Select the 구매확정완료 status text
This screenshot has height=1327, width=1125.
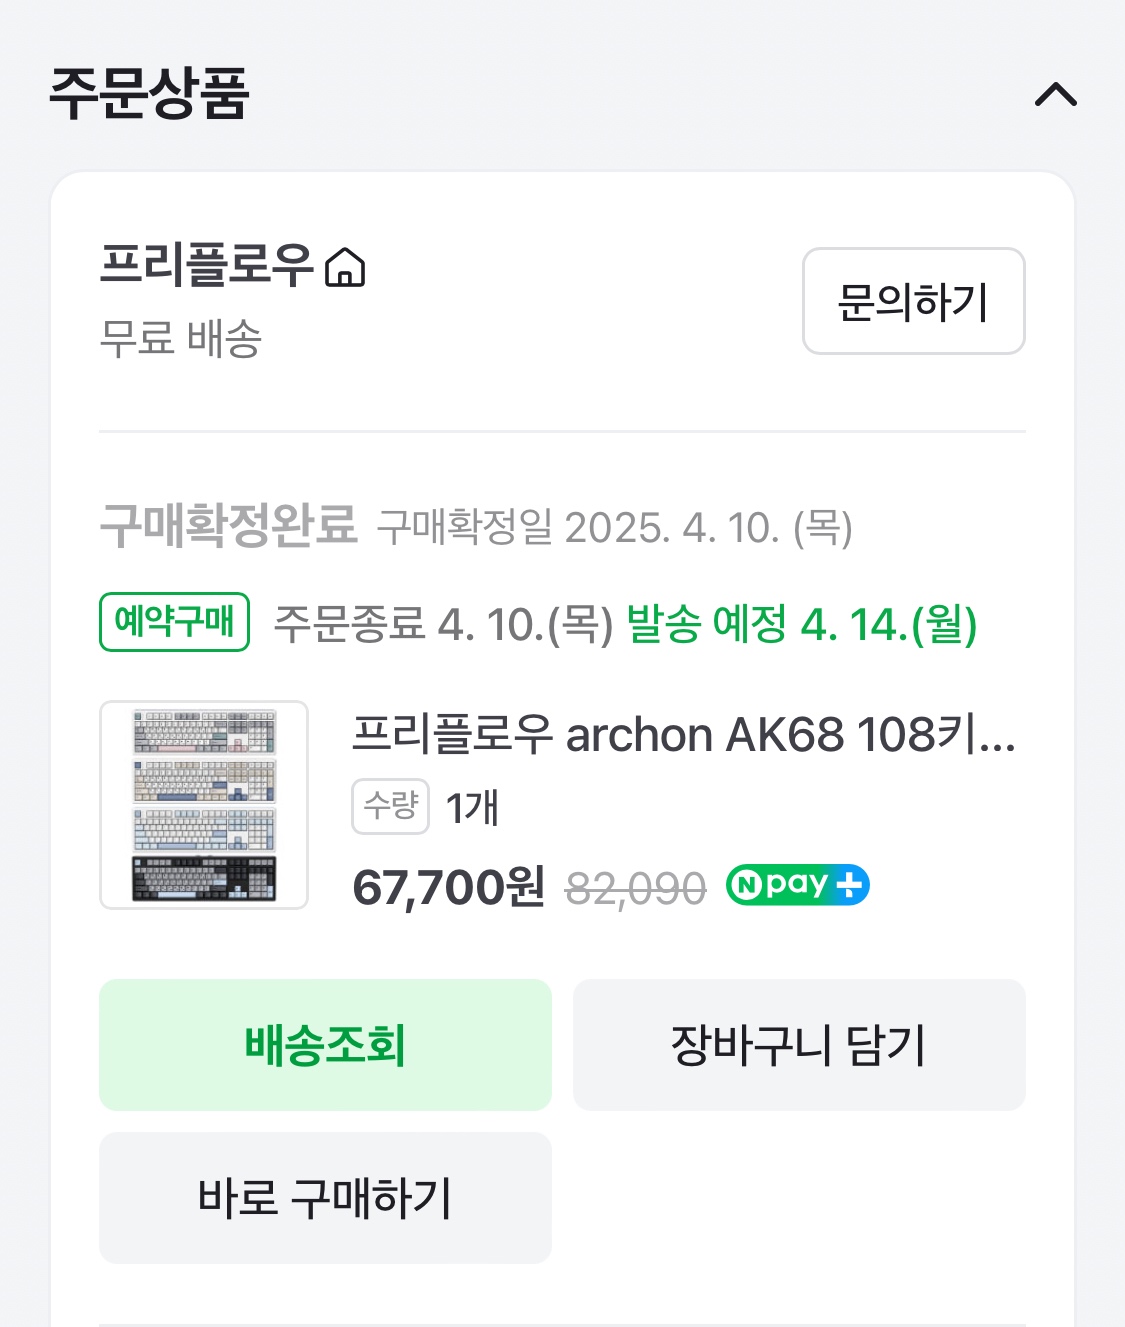pos(228,524)
